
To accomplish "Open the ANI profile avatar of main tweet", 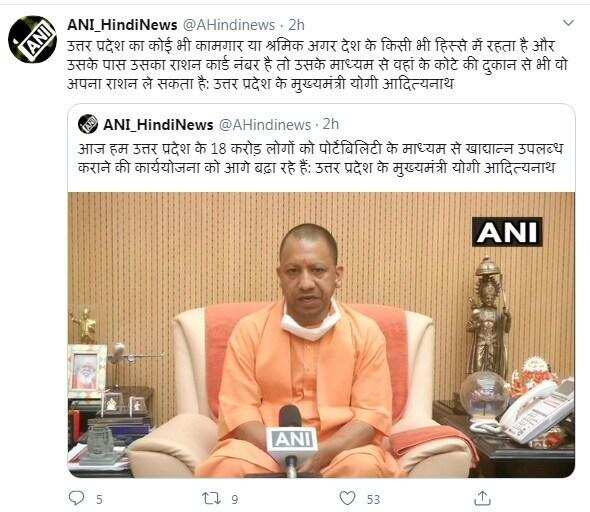I will [32, 39].
